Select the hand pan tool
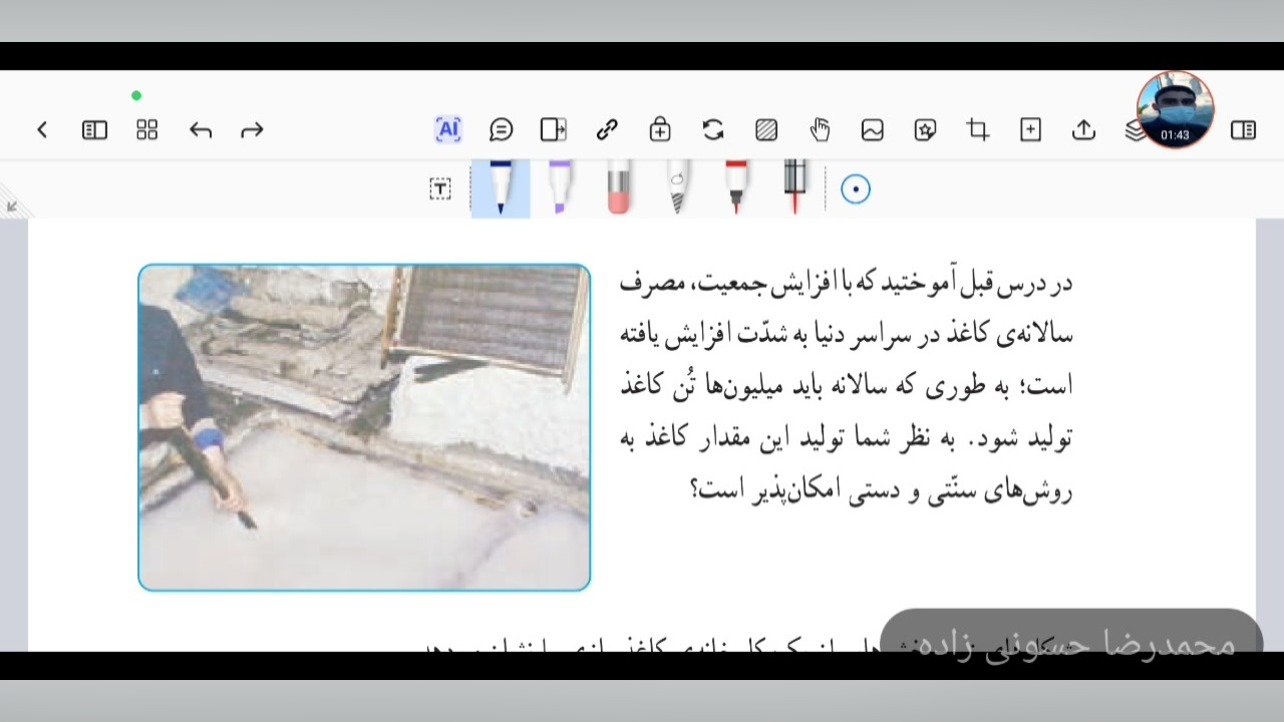This screenshot has width=1284, height=722. point(819,130)
